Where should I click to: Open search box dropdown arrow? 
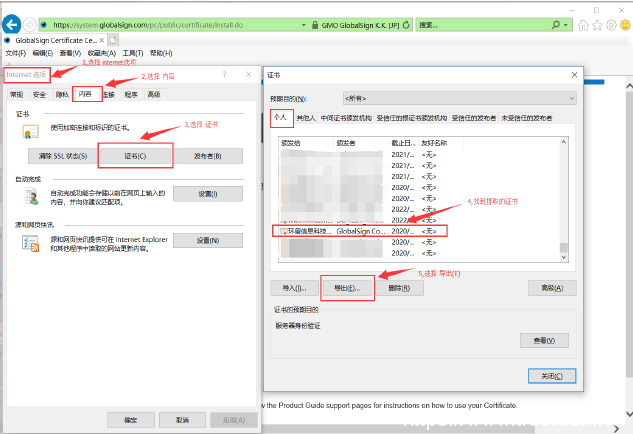tap(566, 25)
